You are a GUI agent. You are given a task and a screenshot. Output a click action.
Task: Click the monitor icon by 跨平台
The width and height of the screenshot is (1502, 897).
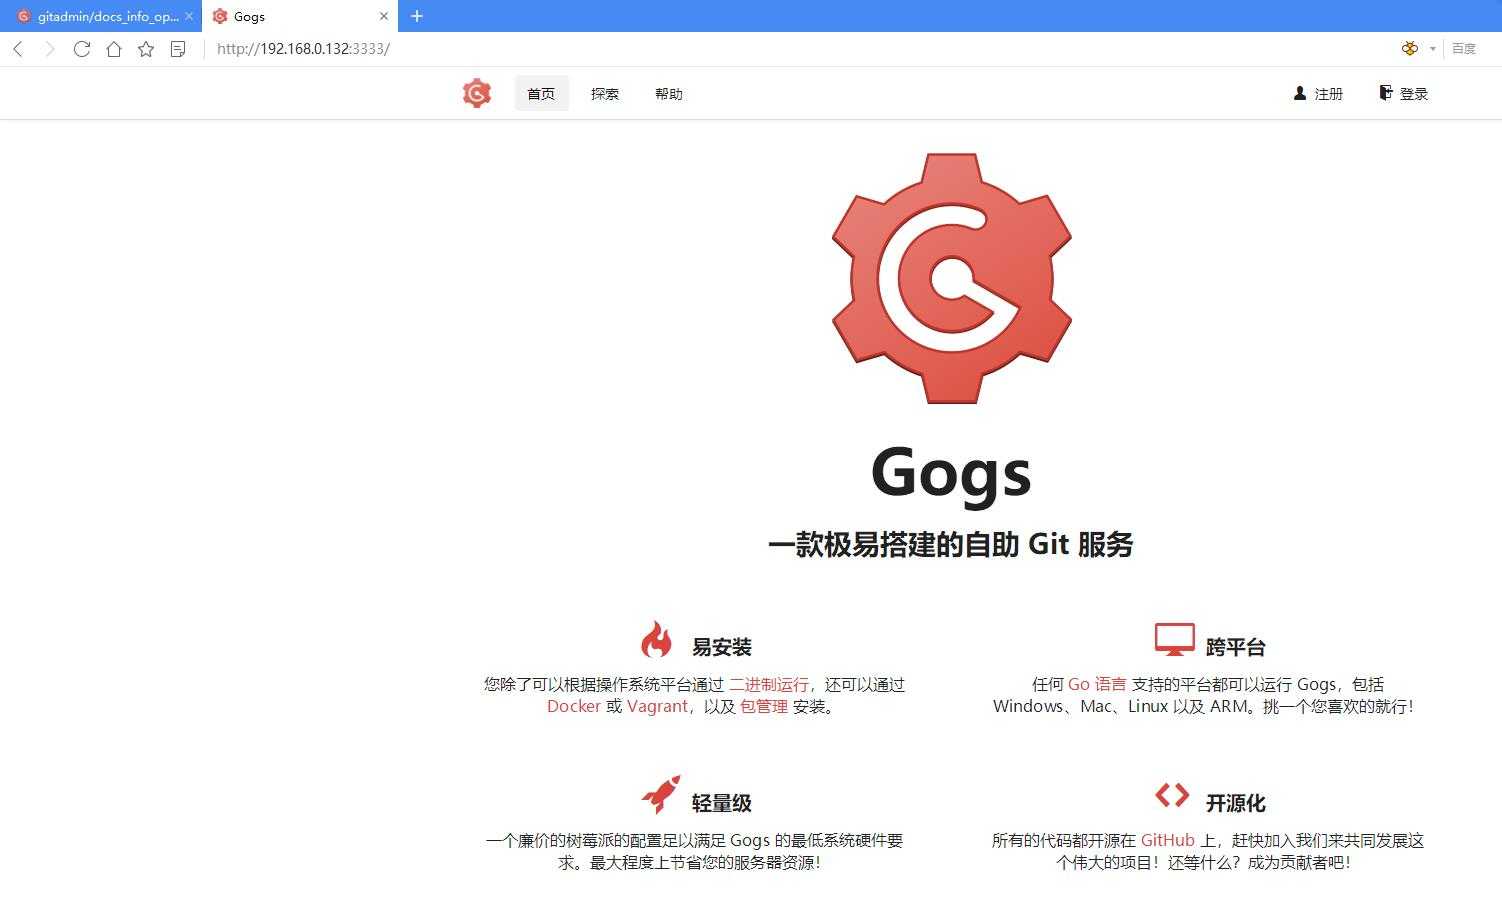[x=1174, y=639]
